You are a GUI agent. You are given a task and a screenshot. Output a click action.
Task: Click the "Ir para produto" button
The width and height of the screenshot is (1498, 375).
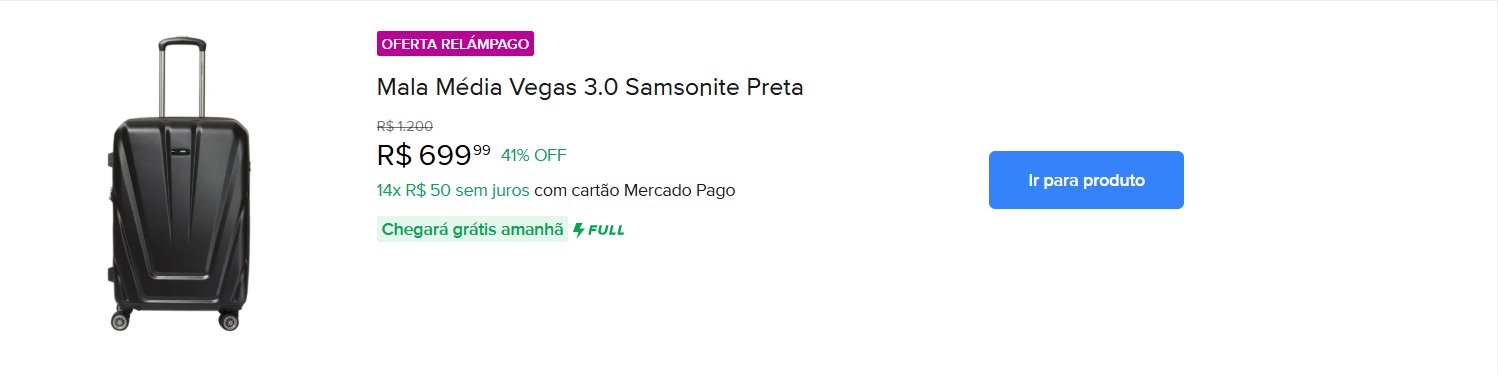[1086, 180]
